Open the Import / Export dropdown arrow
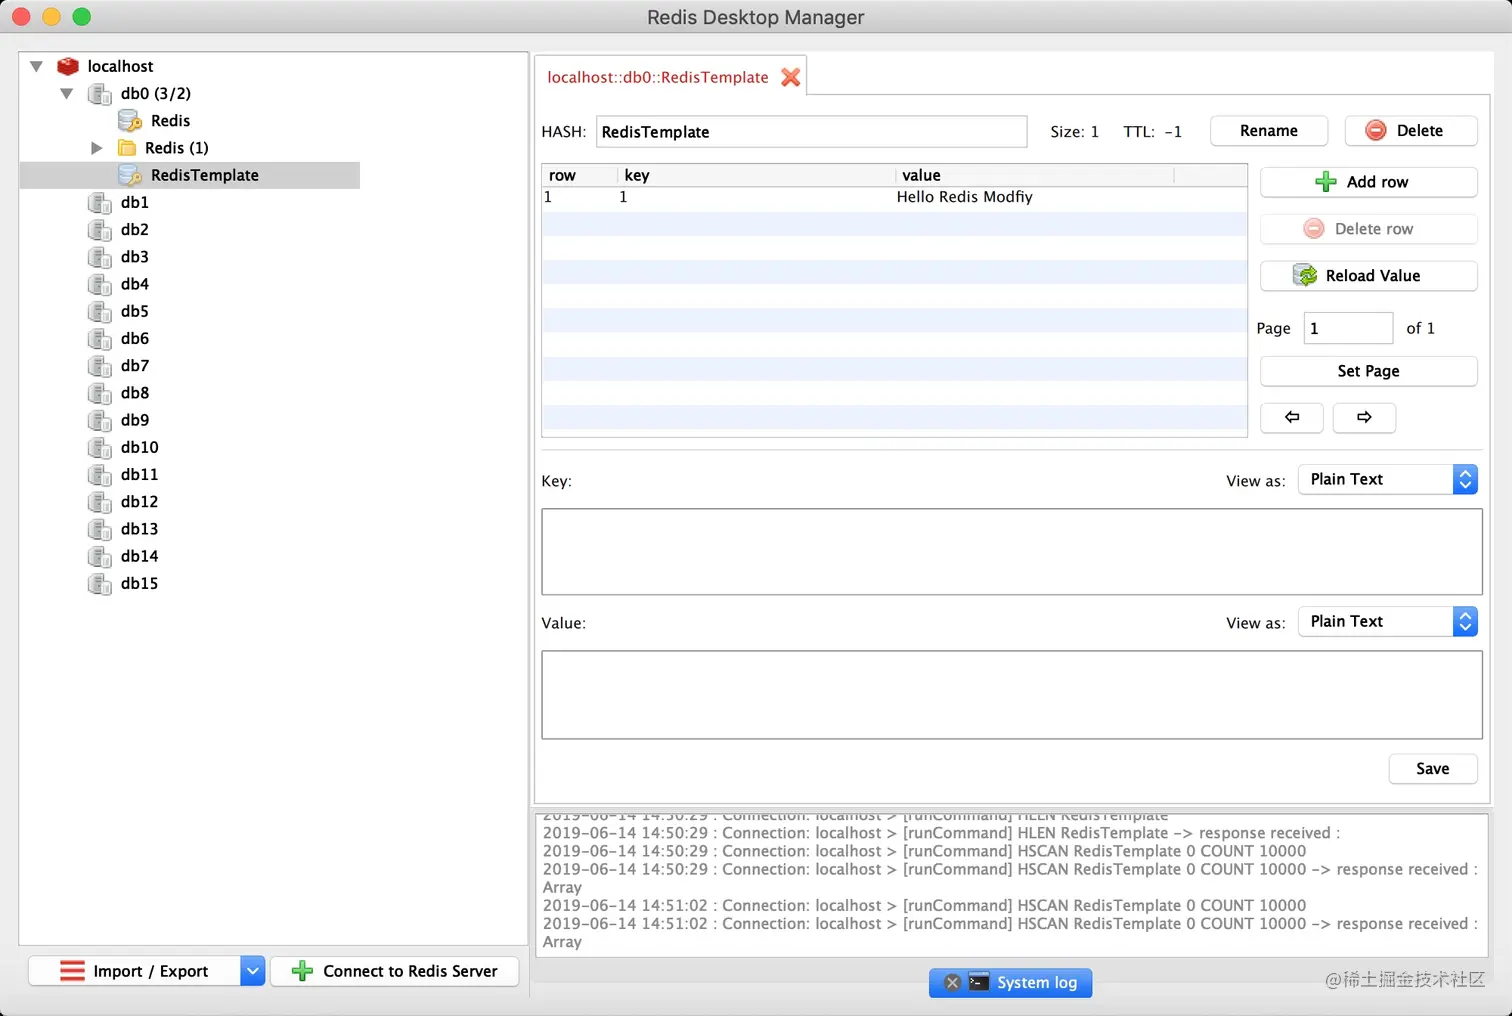1512x1016 pixels. click(253, 971)
